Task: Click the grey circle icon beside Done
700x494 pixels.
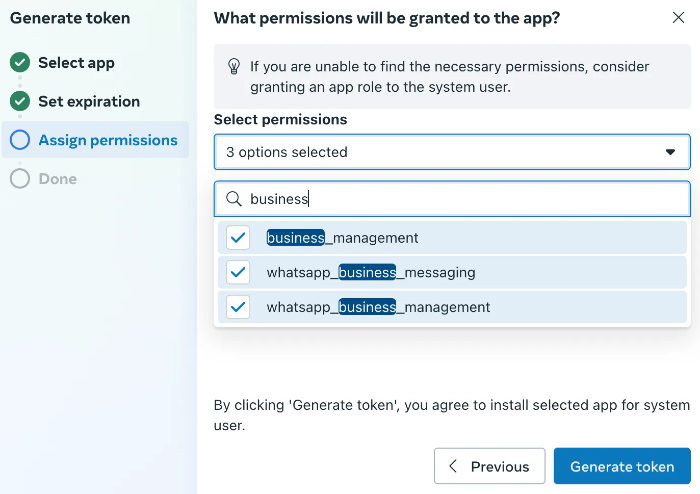Action: pyautogui.click(x=20, y=180)
